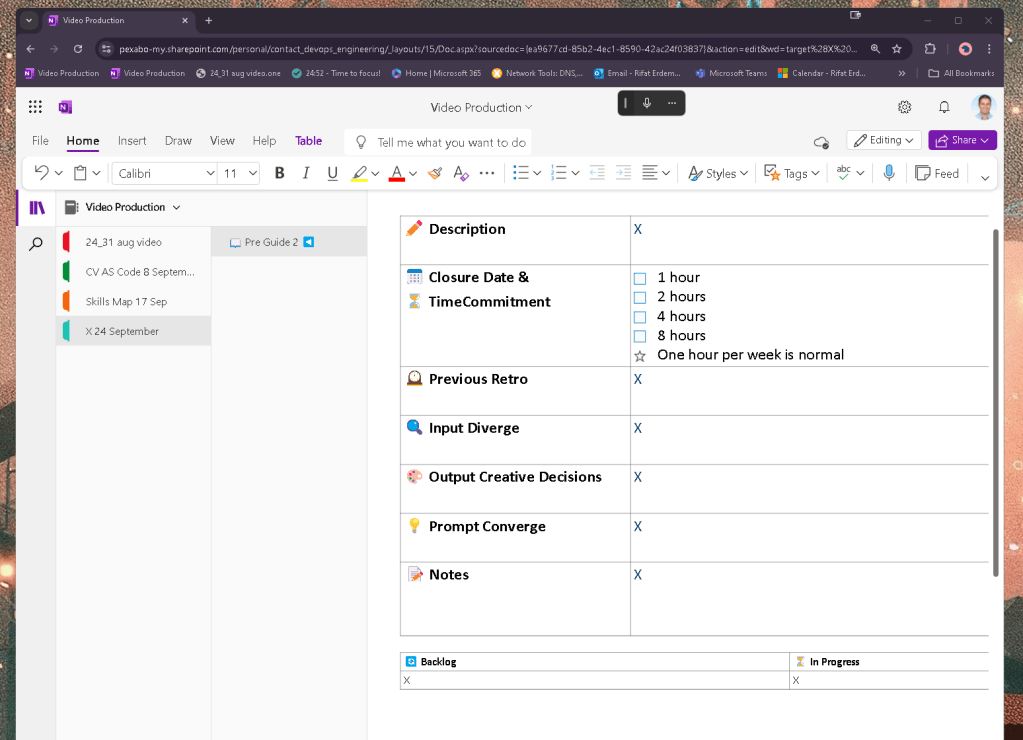Open more font options ellipsis
Image resolution: width=1023 pixels, height=740 pixels.
pyautogui.click(x=487, y=173)
